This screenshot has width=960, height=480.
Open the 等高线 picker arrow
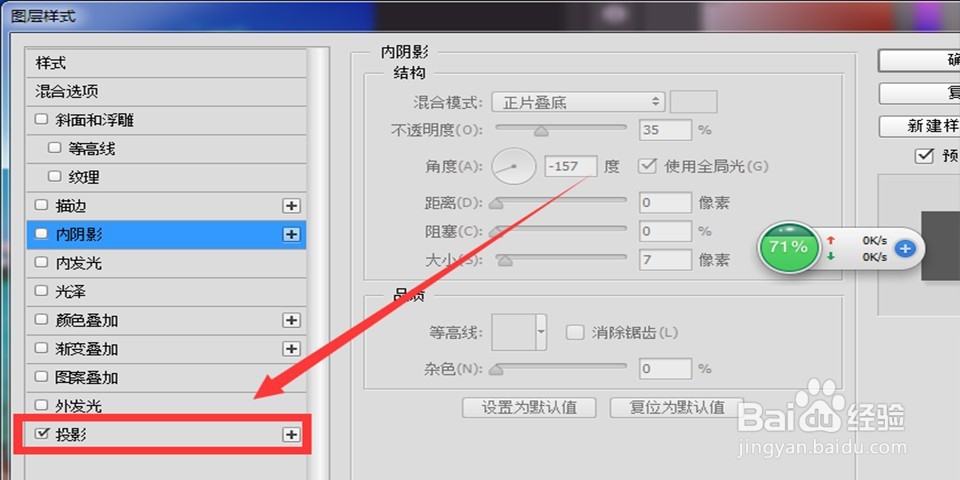541,332
